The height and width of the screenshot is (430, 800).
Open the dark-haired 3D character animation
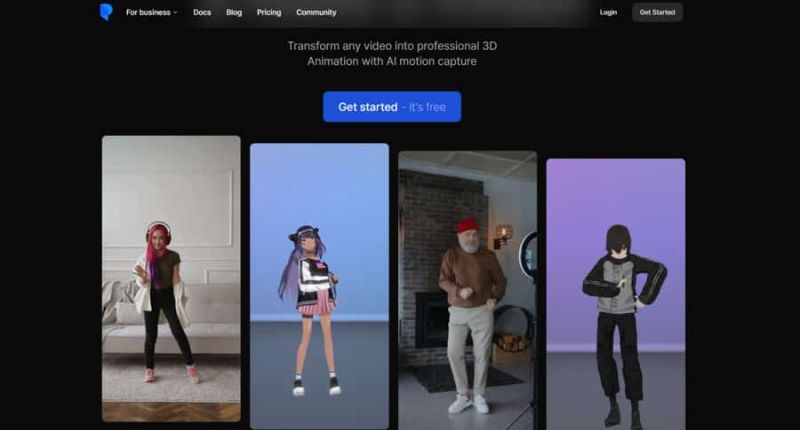click(x=615, y=293)
